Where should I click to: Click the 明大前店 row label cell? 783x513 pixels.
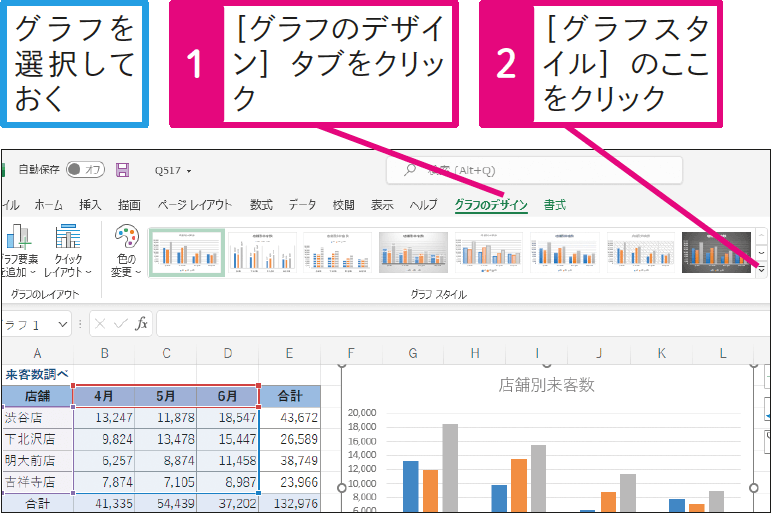37,461
